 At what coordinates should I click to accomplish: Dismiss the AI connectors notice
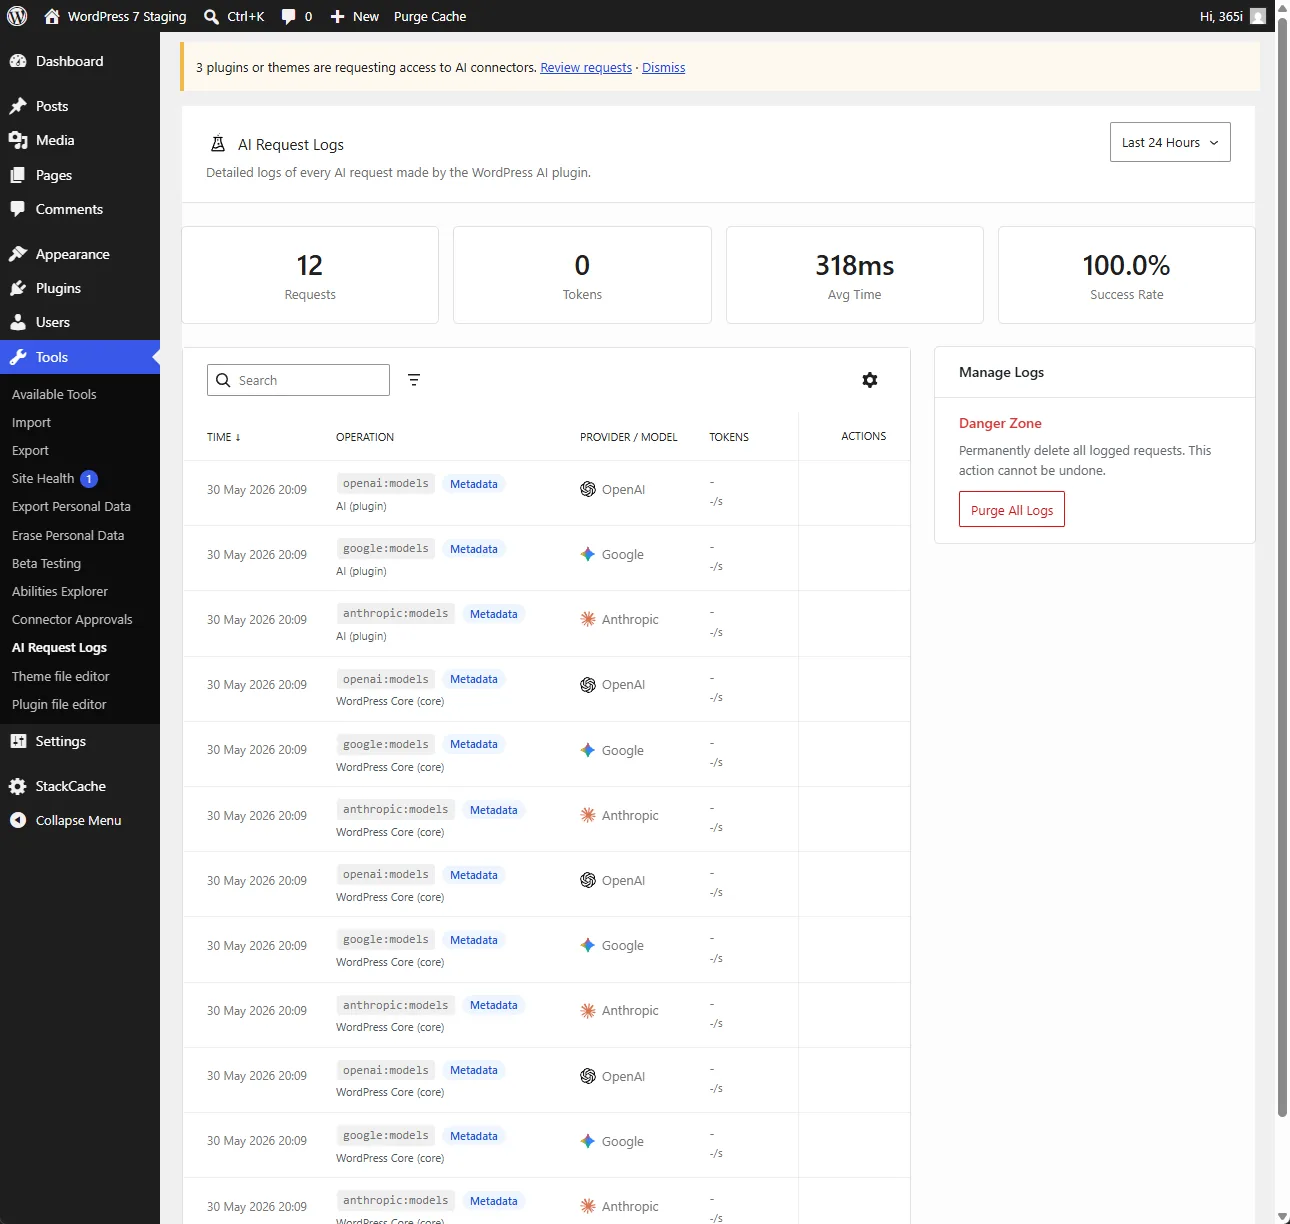pyautogui.click(x=663, y=67)
